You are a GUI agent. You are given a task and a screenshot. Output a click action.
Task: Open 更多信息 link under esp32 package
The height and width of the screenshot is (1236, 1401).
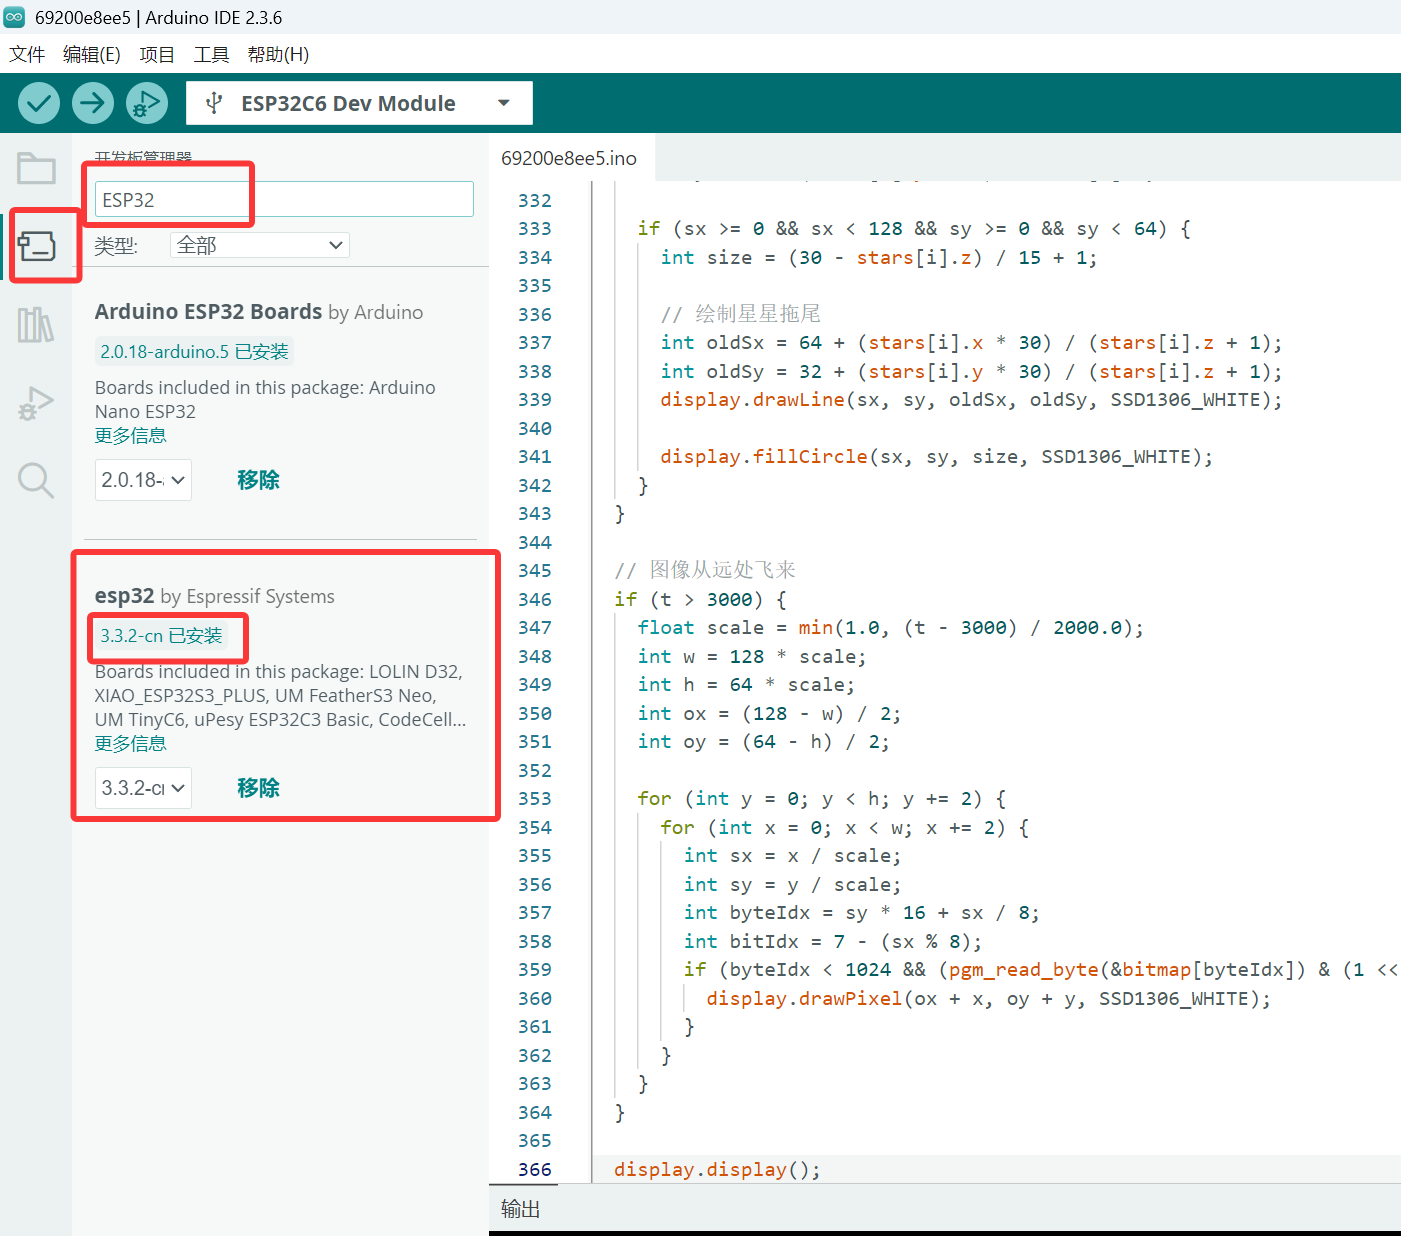[x=130, y=744]
